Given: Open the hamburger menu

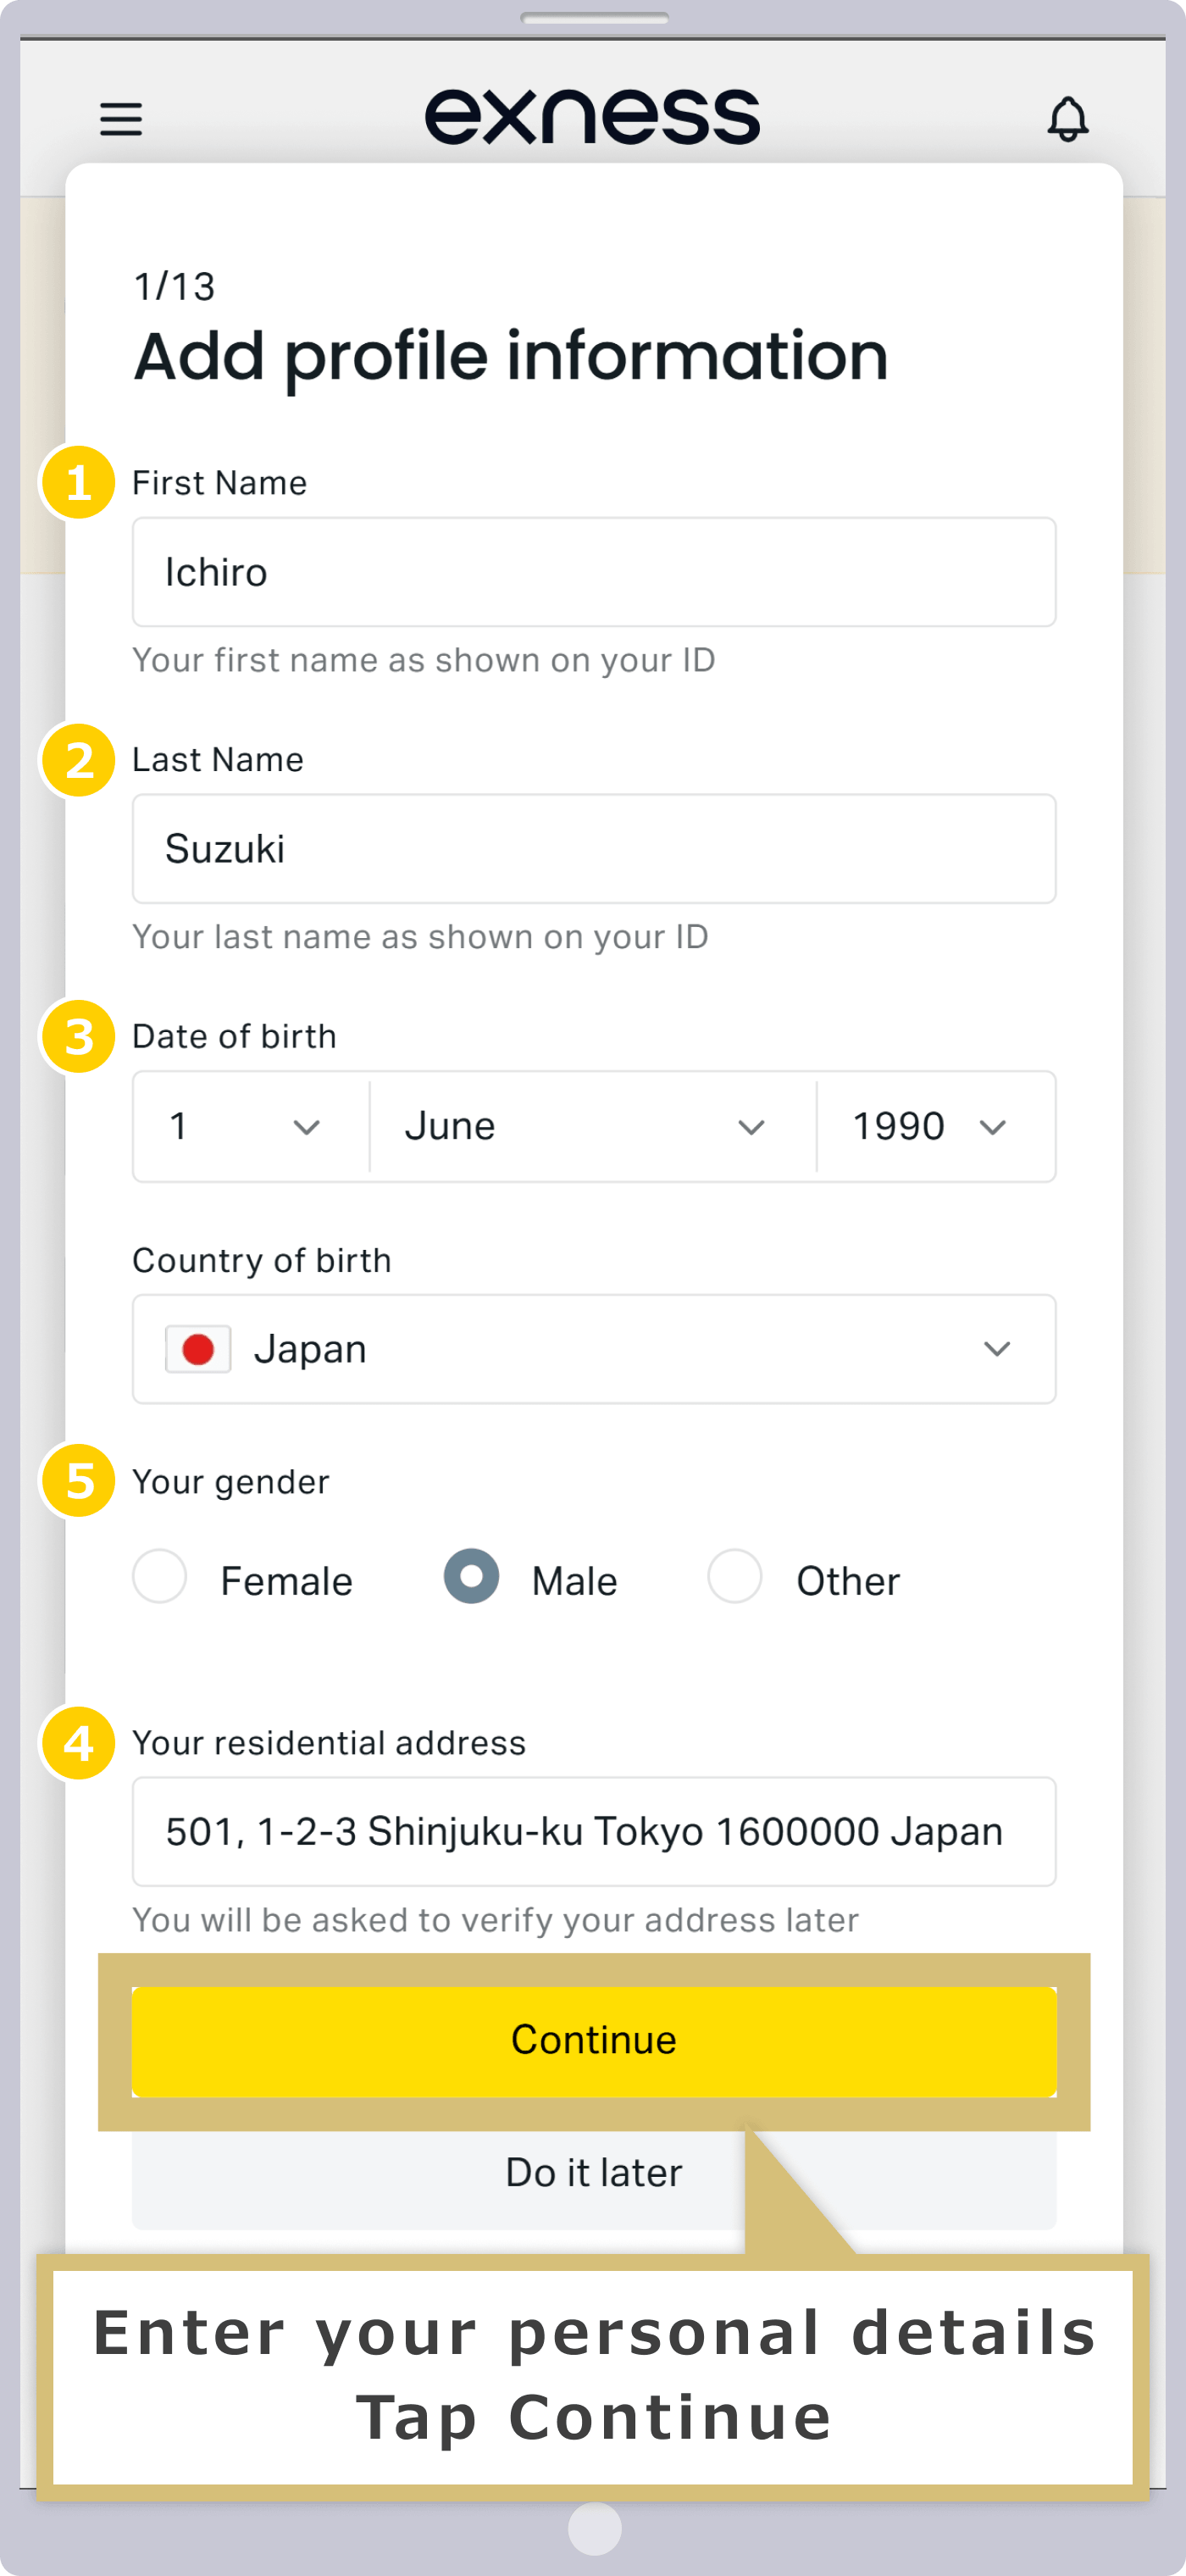Looking at the screenshot, I should [x=121, y=119].
